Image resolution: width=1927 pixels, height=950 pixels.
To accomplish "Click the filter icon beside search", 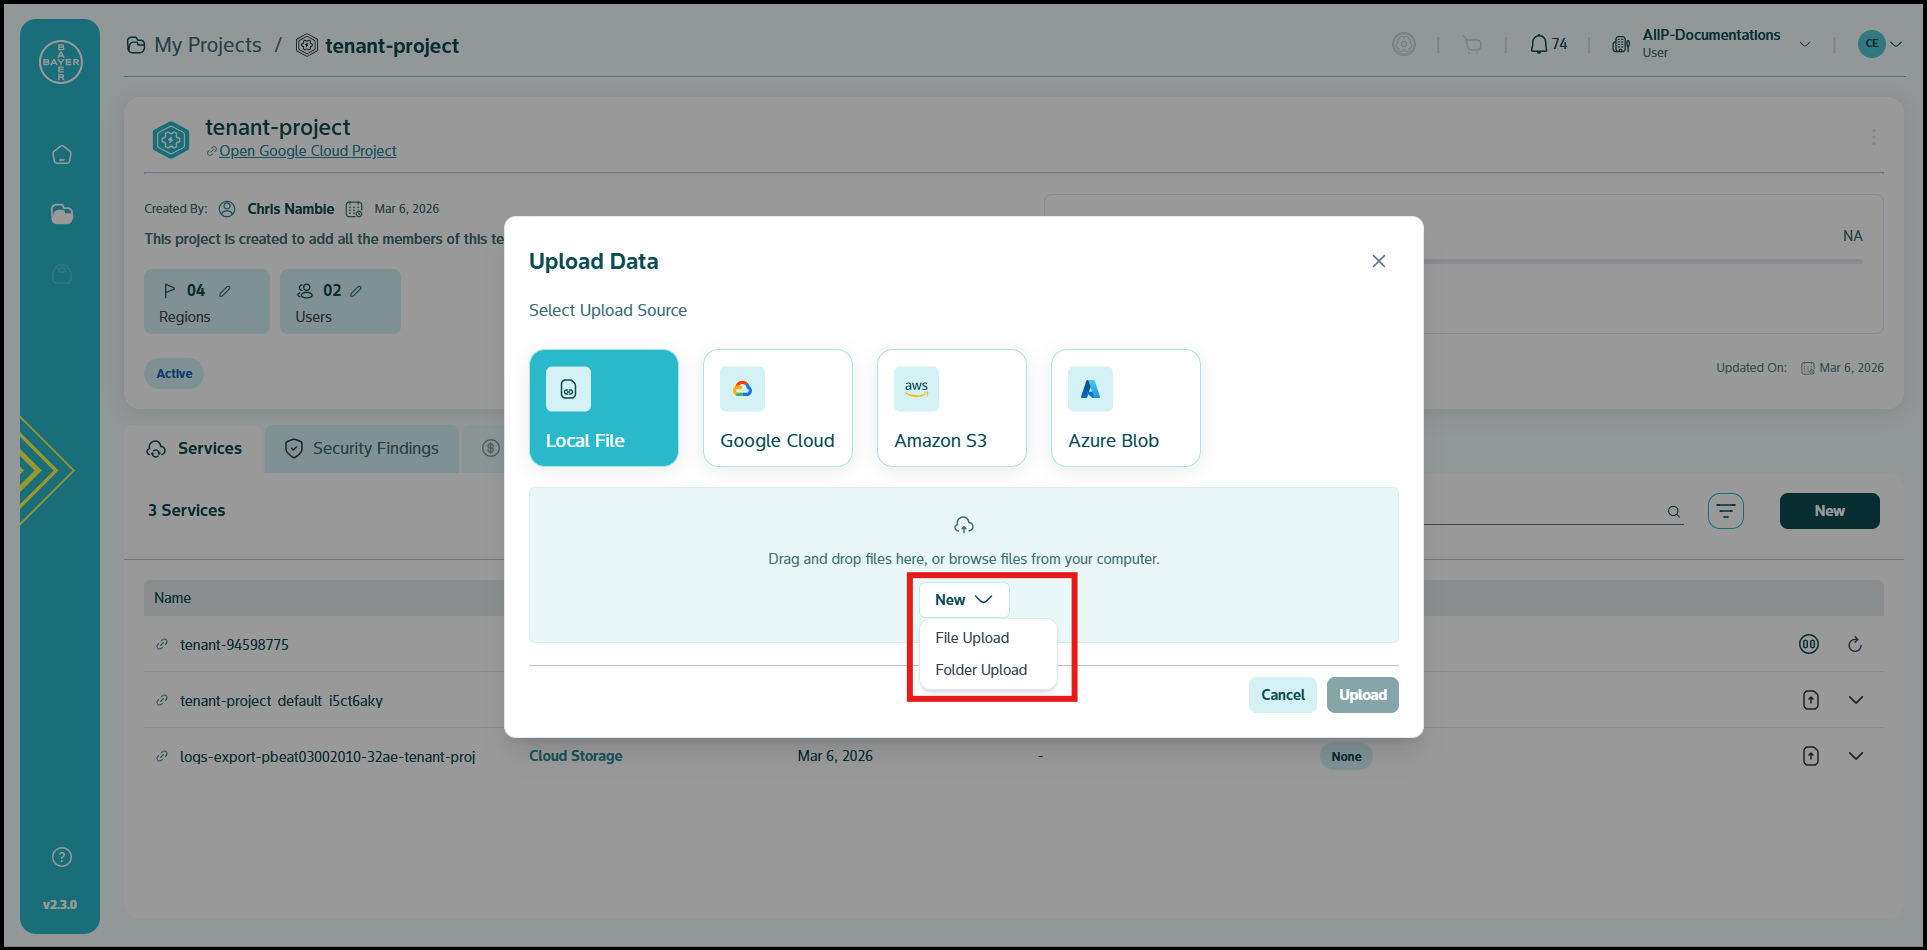I will click(1725, 511).
